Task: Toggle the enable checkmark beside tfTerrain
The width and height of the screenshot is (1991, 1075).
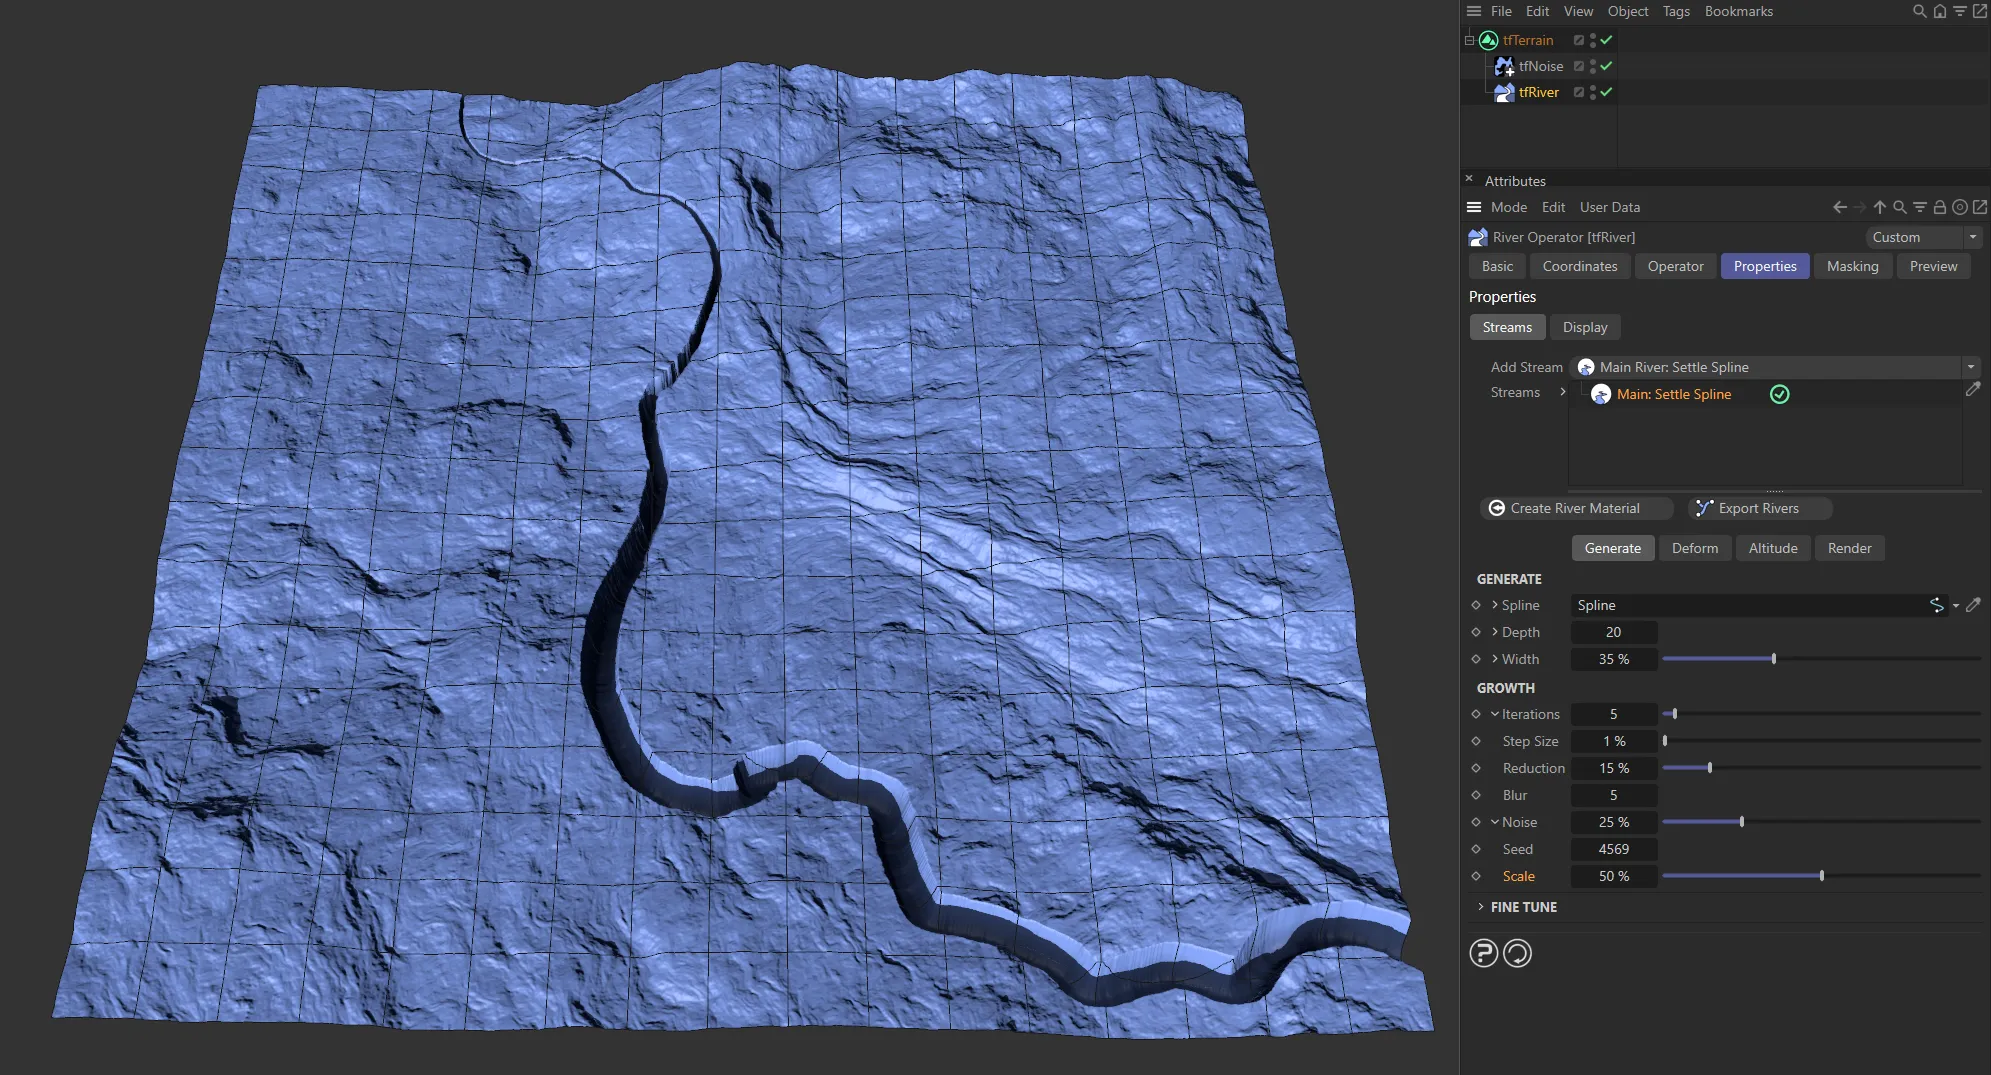Action: point(1606,40)
